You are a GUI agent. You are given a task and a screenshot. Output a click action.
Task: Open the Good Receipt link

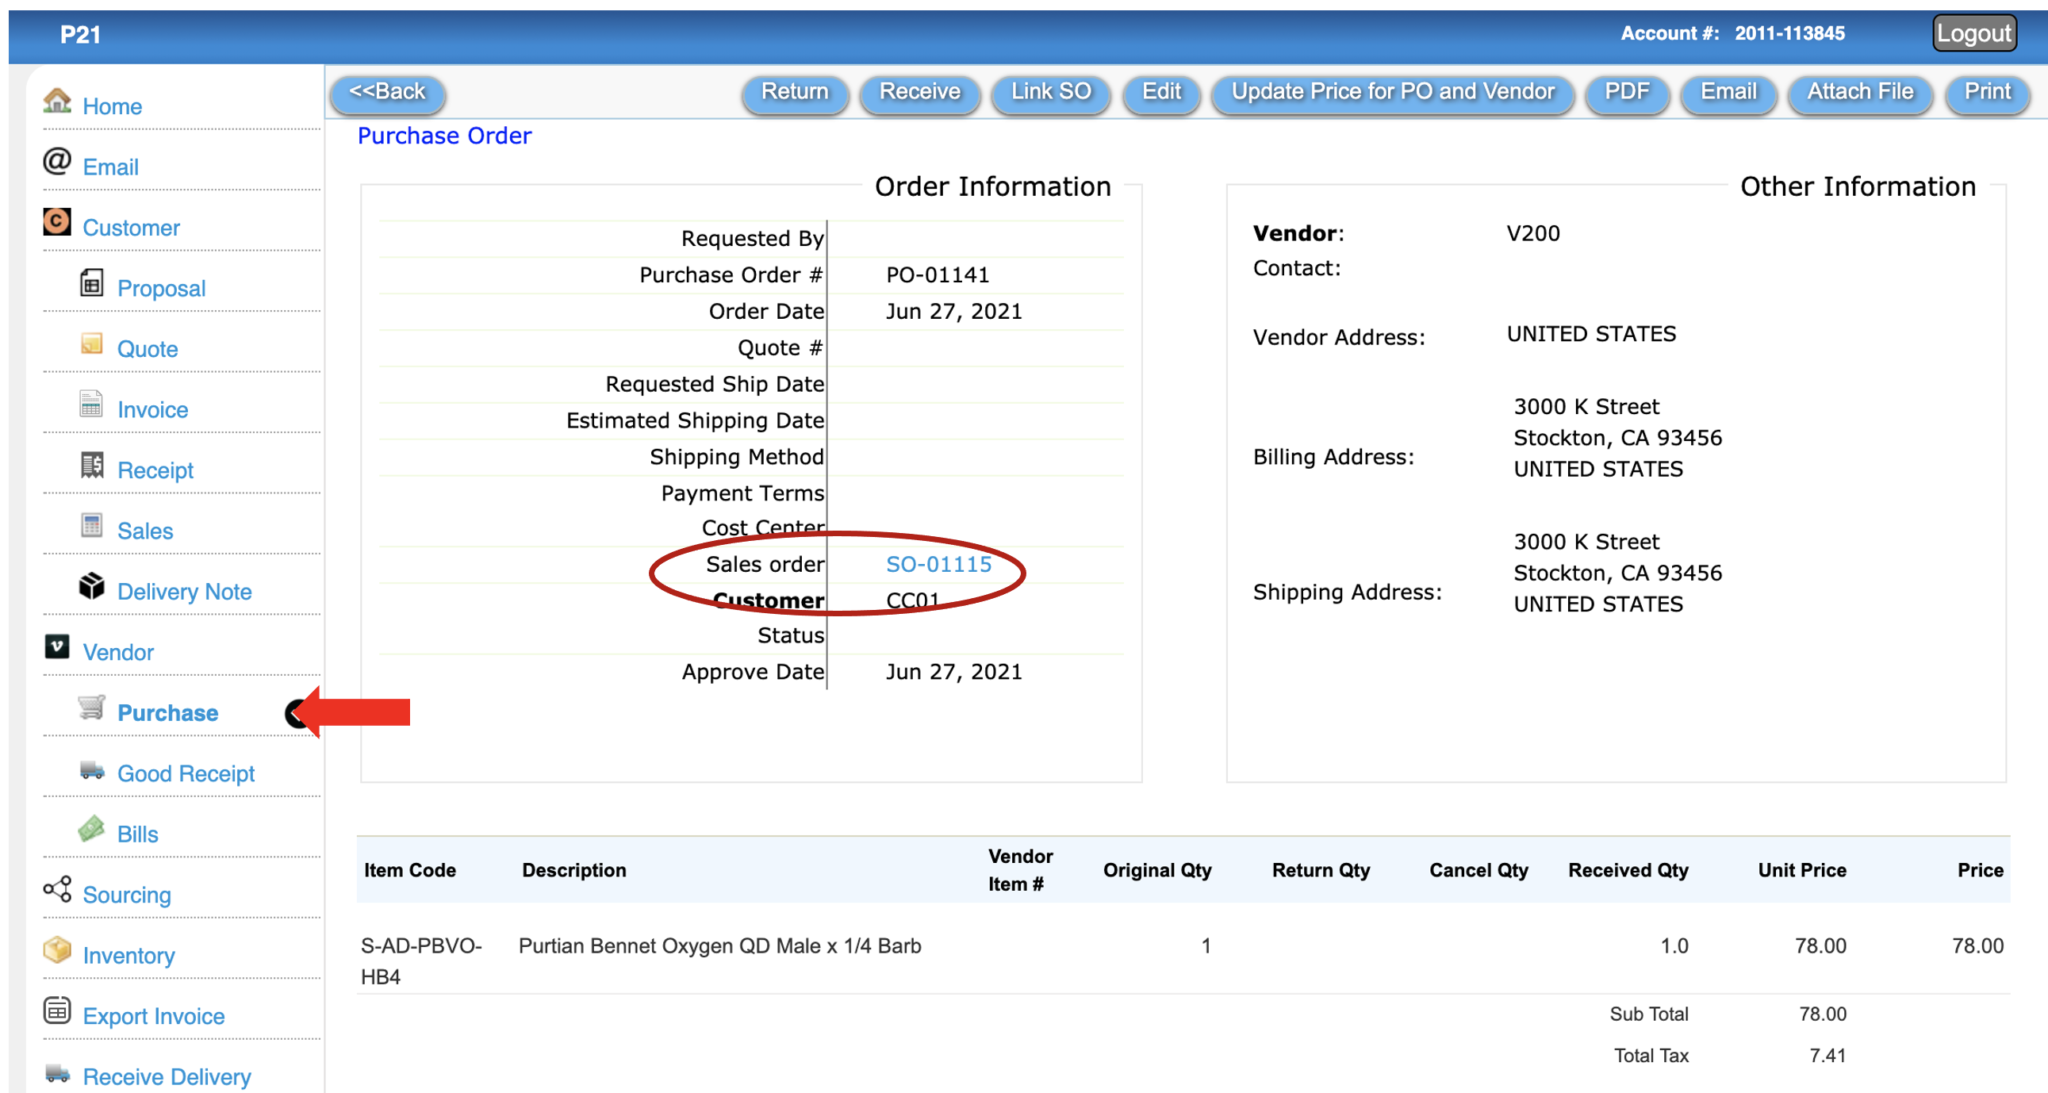click(x=186, y=774)
